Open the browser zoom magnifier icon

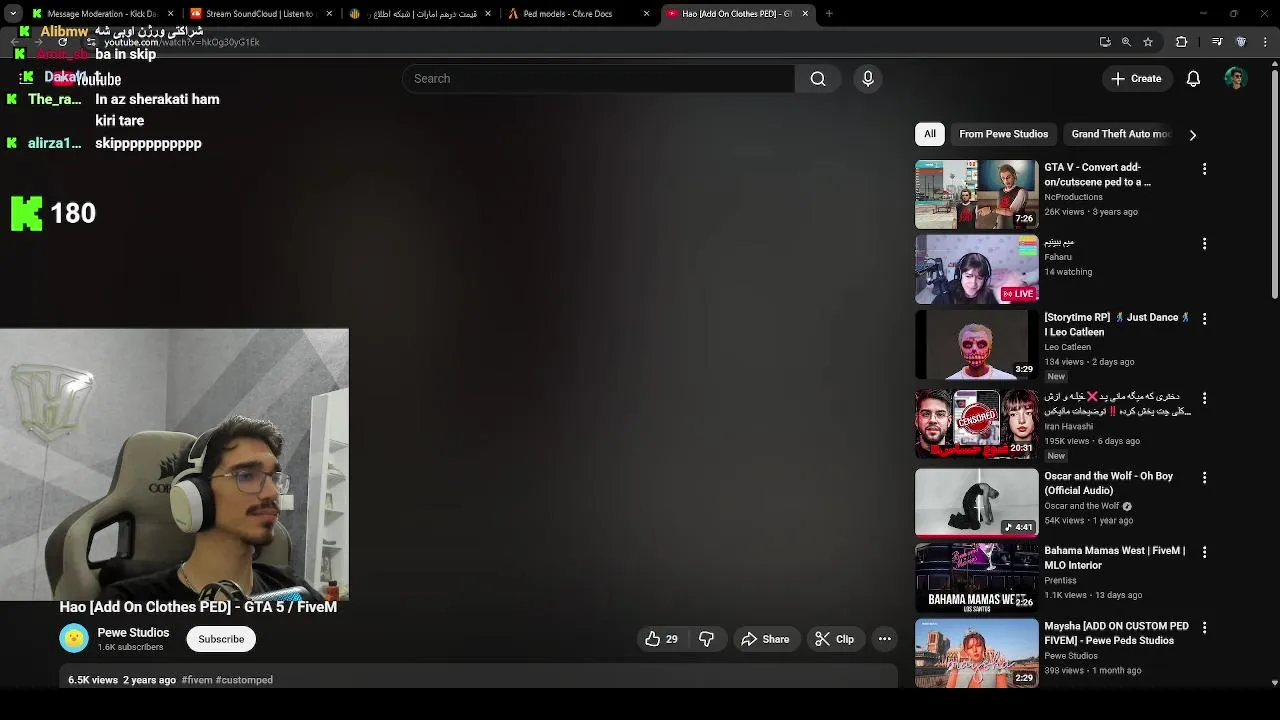pos(1126,42)
